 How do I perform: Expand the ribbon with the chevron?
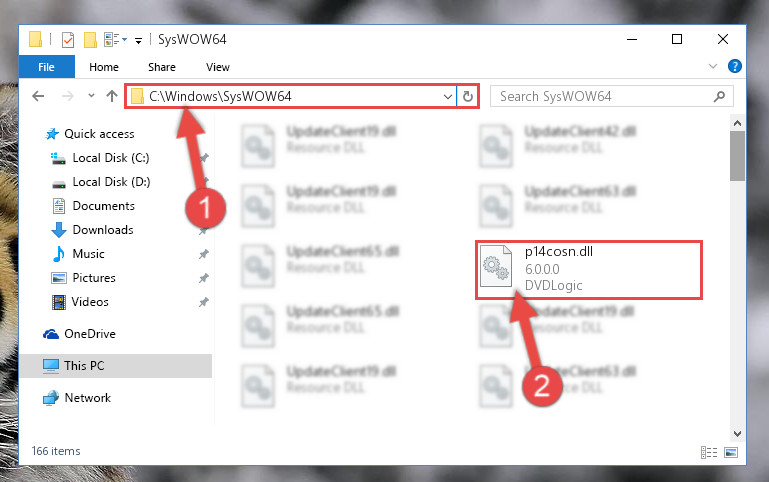point(713,66)
